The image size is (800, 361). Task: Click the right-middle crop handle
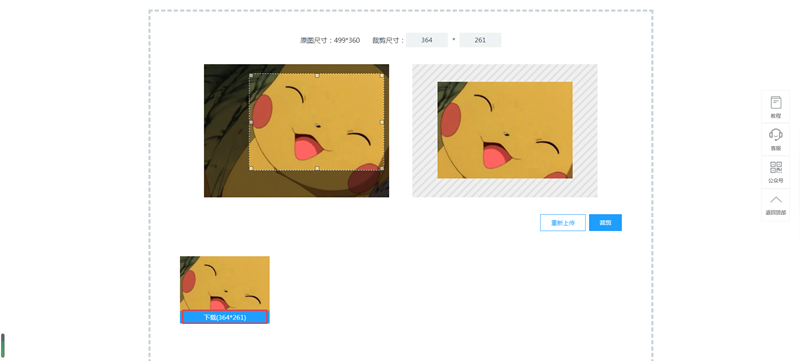coord(383,122)
